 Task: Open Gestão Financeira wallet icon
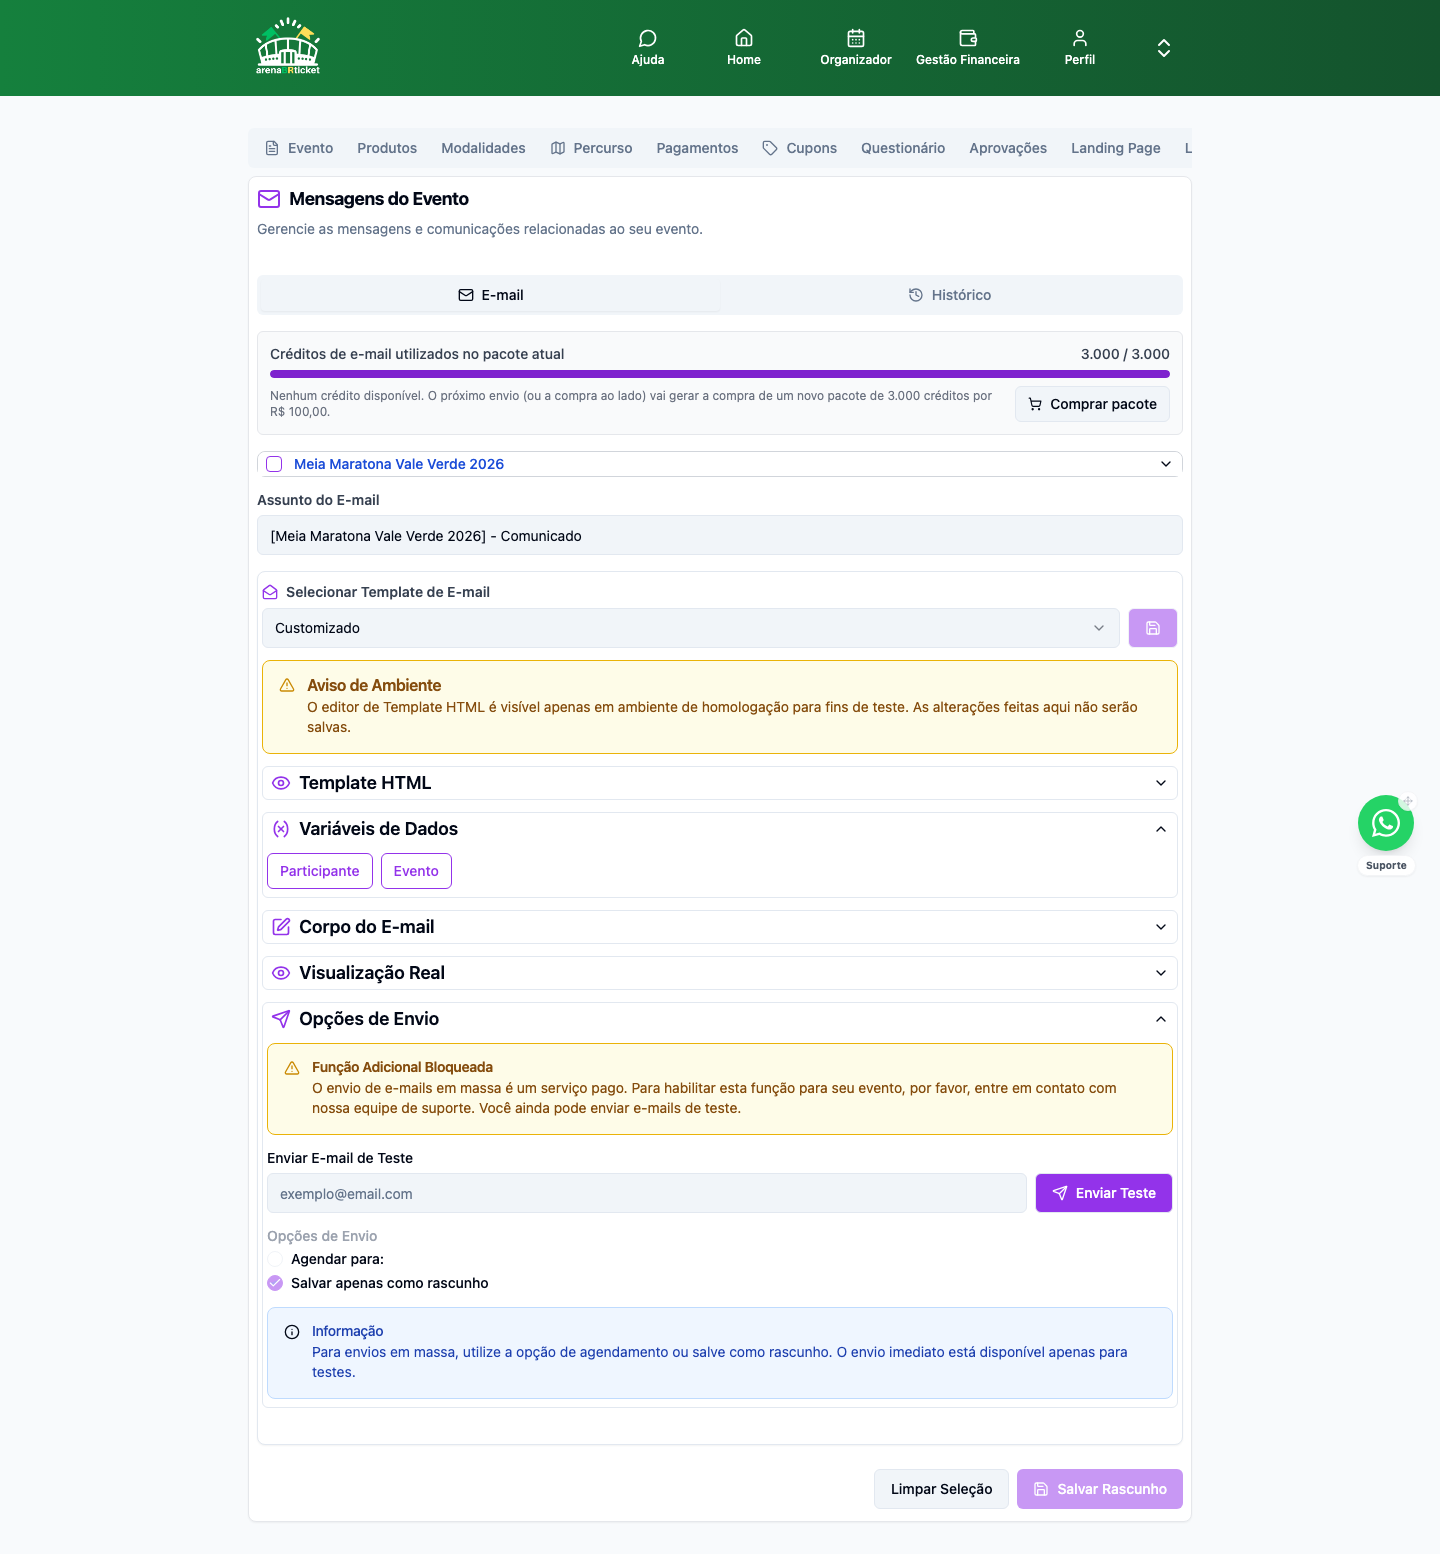click(x=968, y=38)
